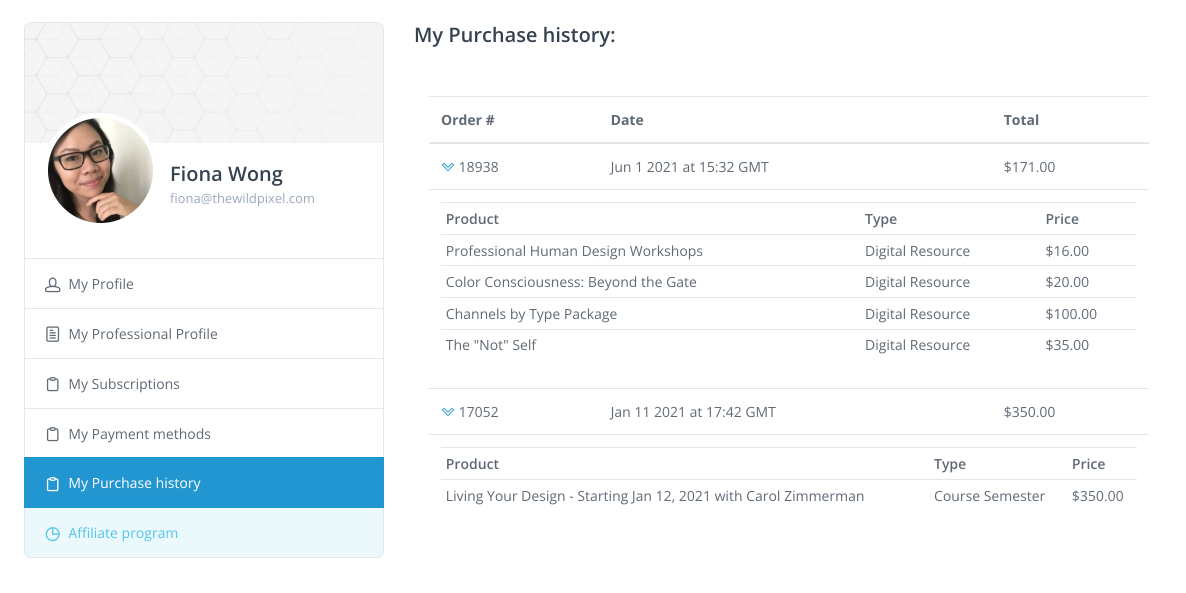Open the My Profile menu item
The width and height of the screenshot is (1186, 593).
101,285
